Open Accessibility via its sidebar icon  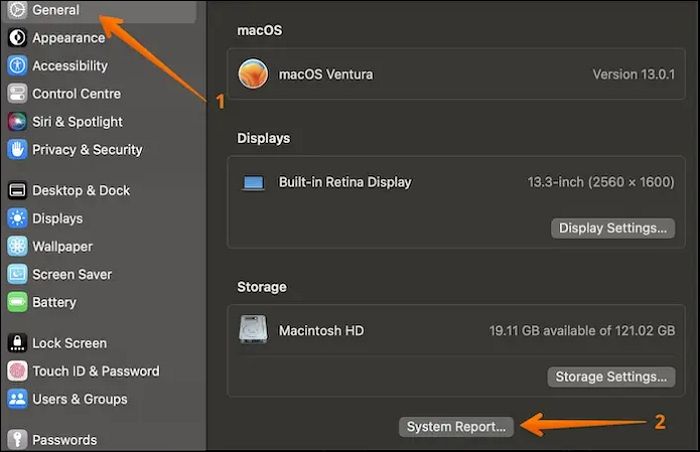pyautogui.click(x=17, y=66)
